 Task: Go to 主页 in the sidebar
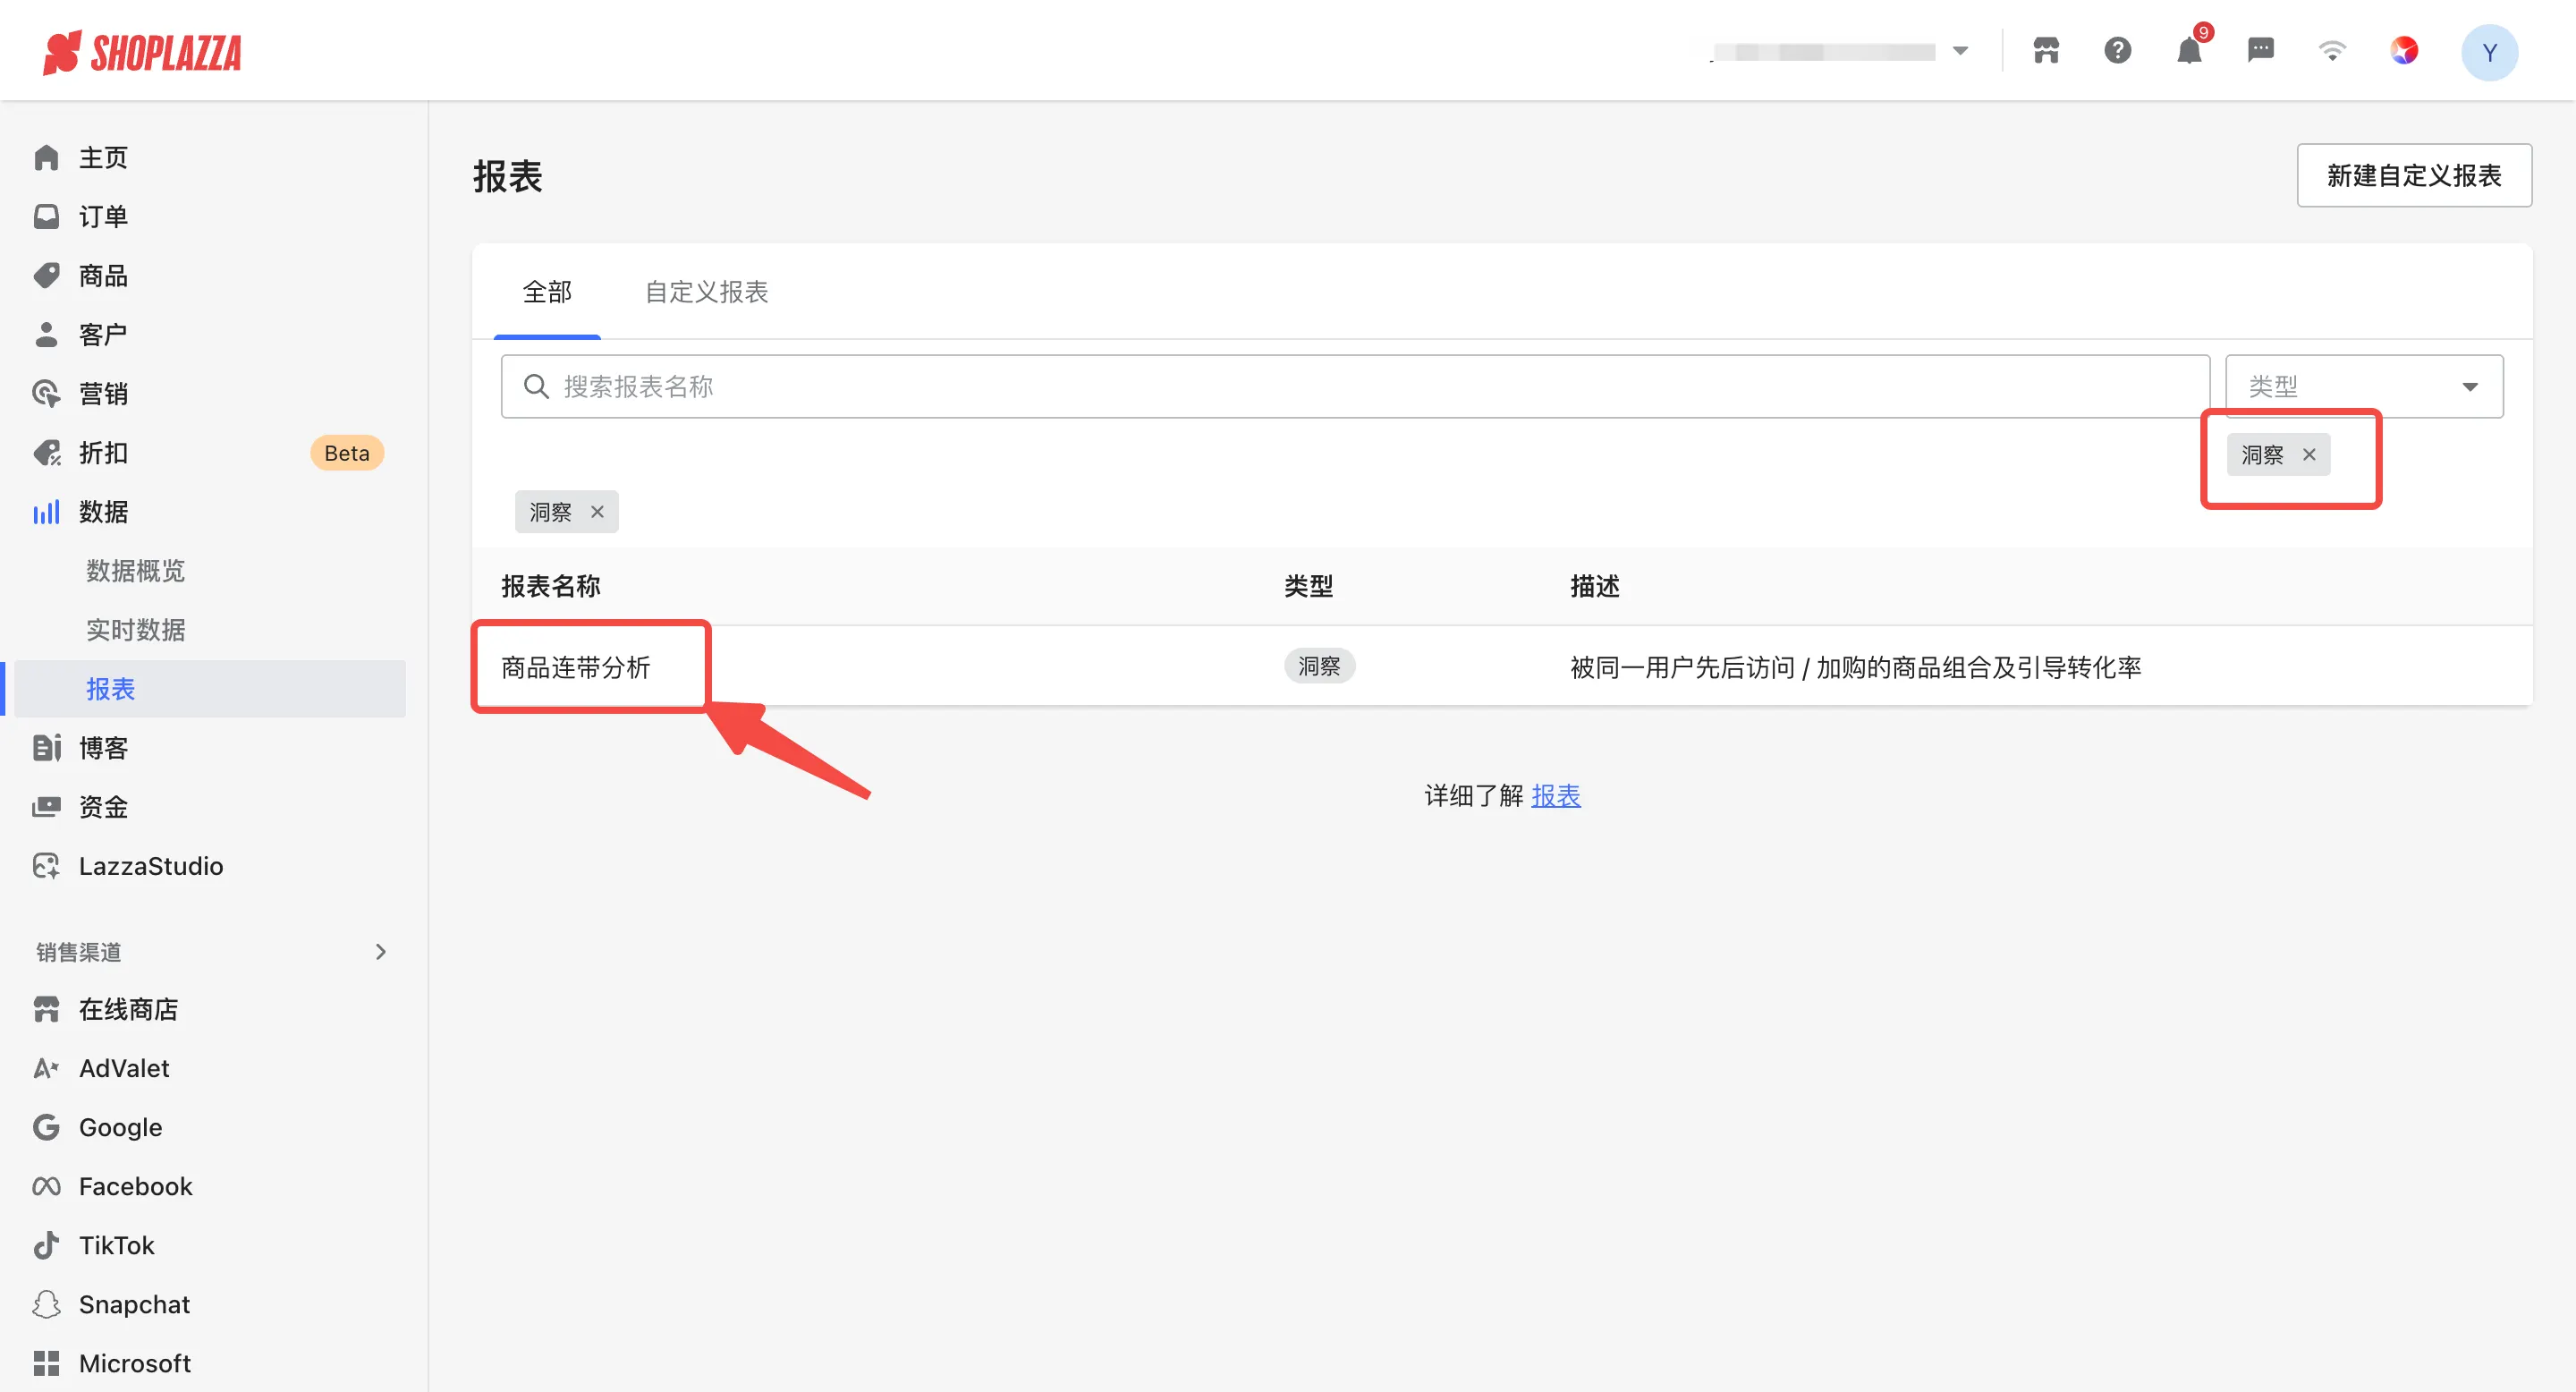click(104, 158)
